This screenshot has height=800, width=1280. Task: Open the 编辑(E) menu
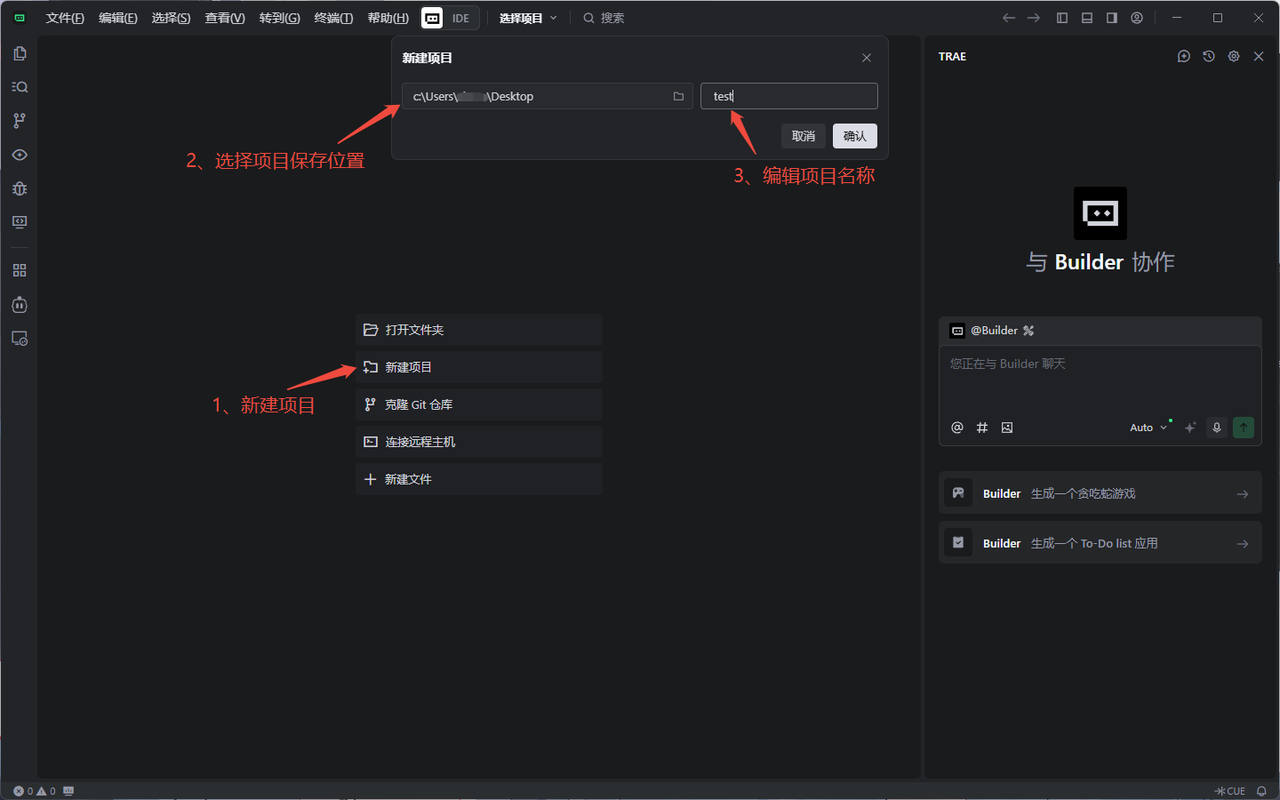click(x=118, y=18)
